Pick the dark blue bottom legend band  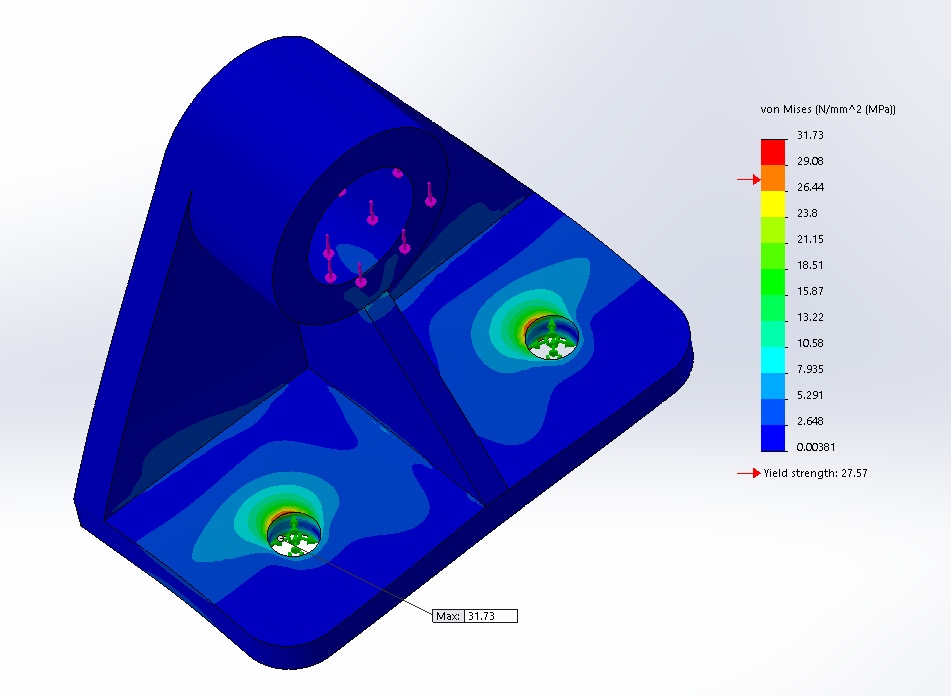[773, 438]
